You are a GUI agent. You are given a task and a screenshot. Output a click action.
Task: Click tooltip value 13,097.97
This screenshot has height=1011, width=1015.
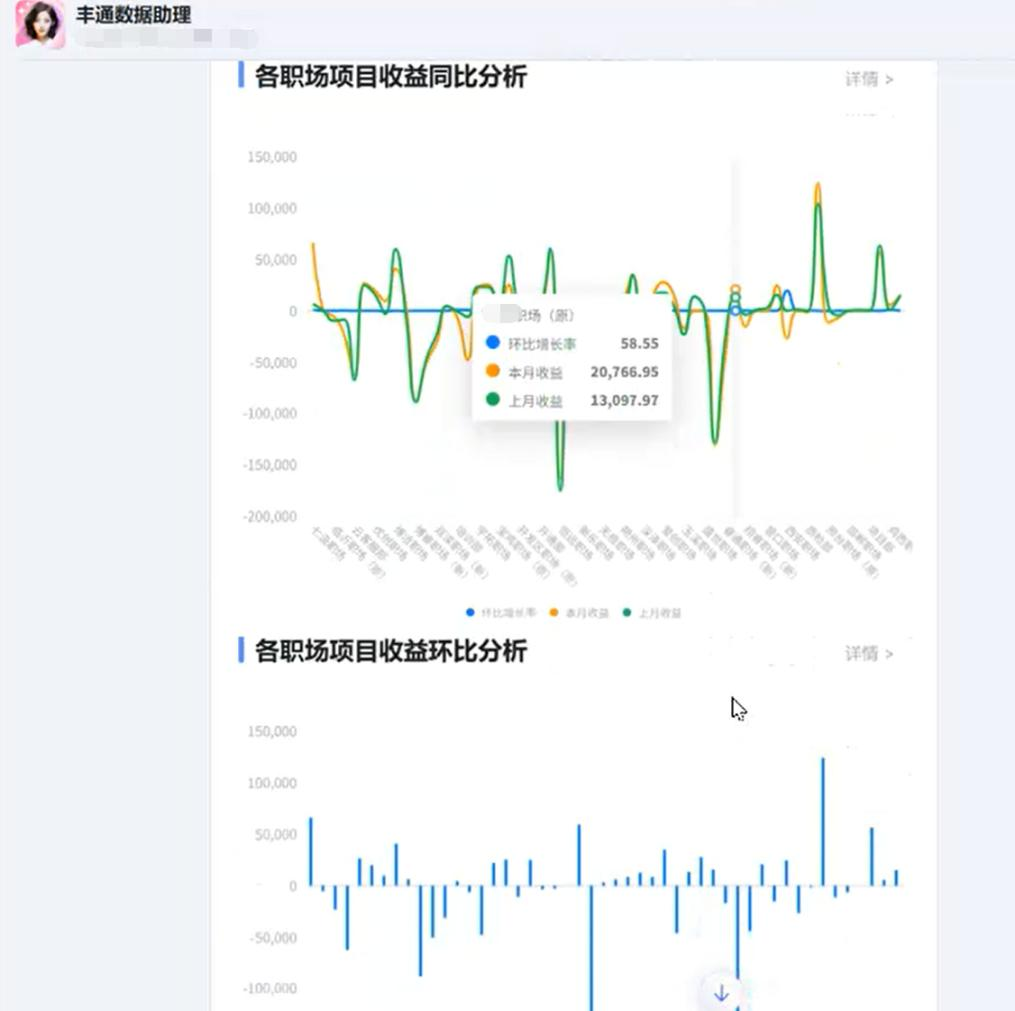[x=624, y=401]
